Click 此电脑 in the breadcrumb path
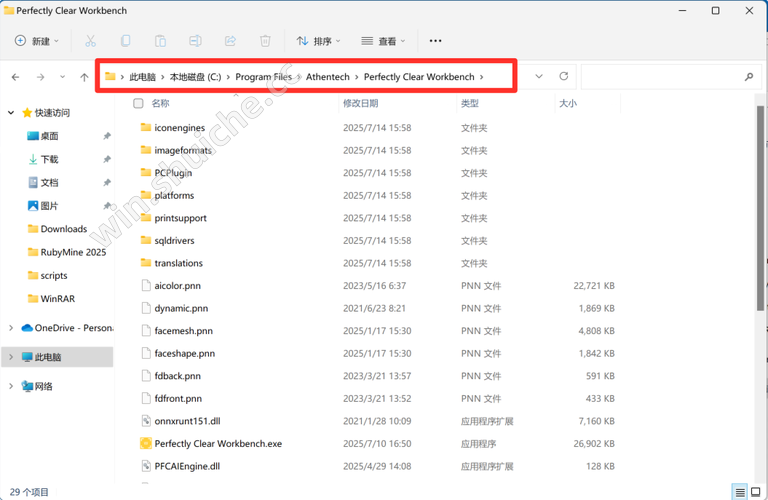 pyautogui.click(x=143, y=77)
